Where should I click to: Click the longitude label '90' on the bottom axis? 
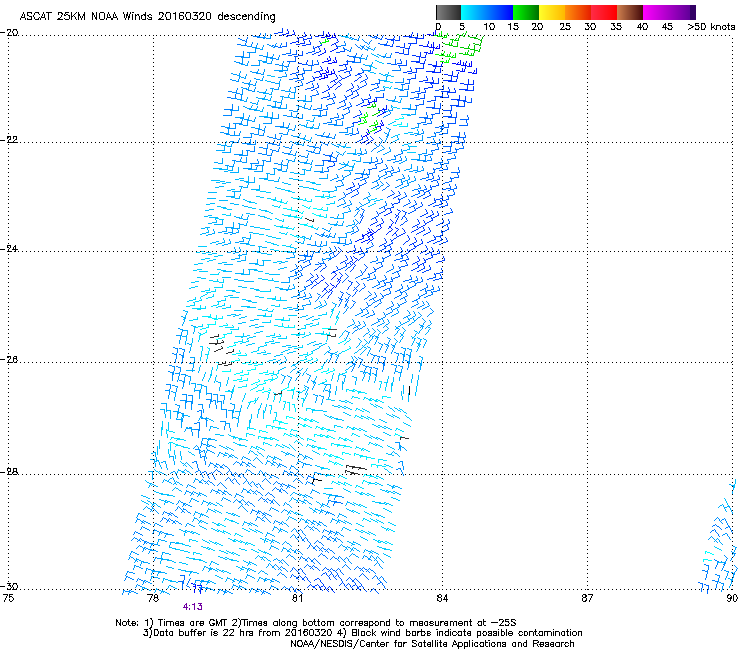coord(732,598)
